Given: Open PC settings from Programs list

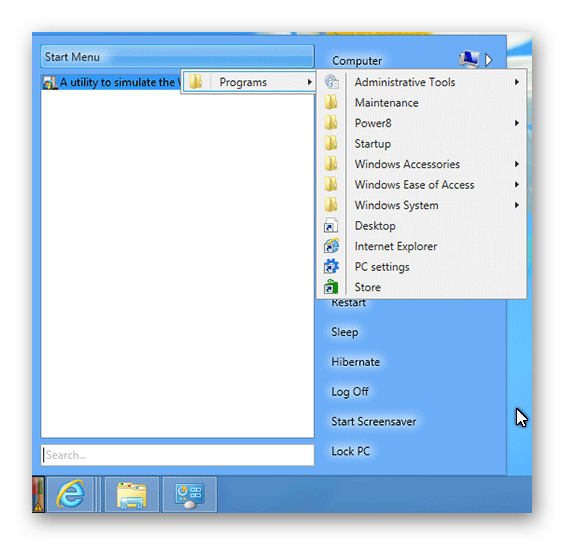Looking at the screenshot, I should pos(422,267).
